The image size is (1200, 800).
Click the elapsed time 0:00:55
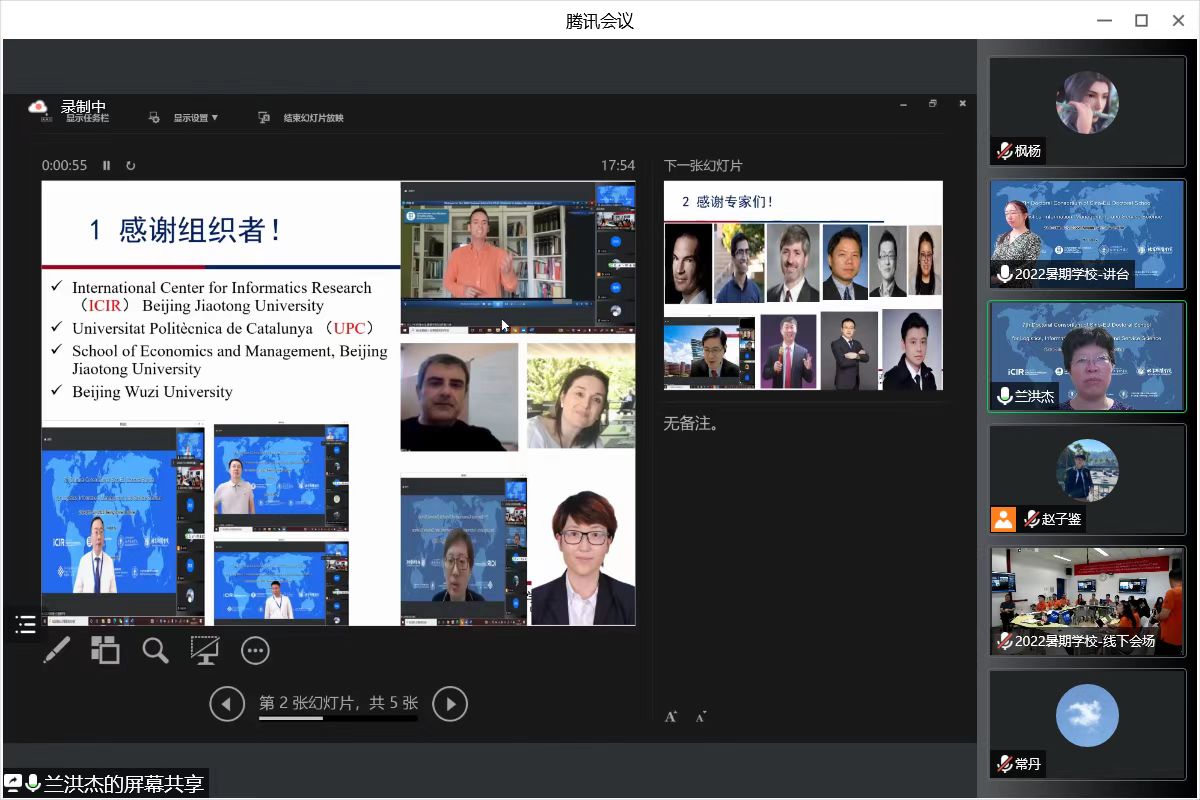(x=64, y=165)
